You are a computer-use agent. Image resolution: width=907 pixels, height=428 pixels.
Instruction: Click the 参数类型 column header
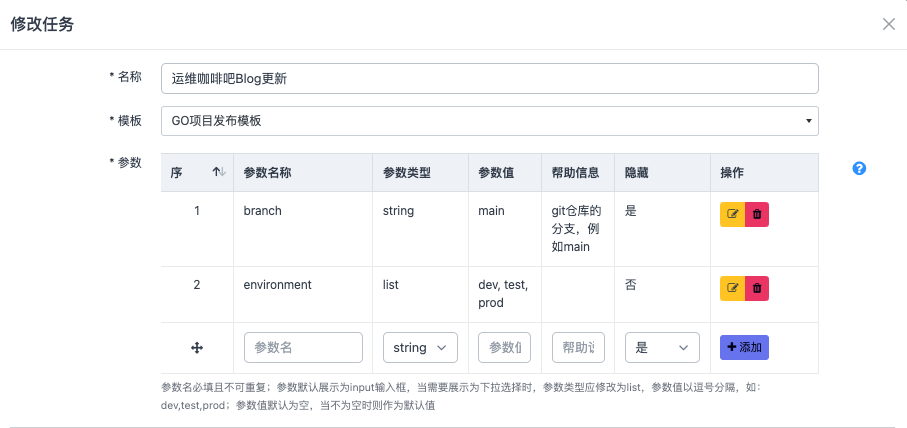[x=407, y=172]
